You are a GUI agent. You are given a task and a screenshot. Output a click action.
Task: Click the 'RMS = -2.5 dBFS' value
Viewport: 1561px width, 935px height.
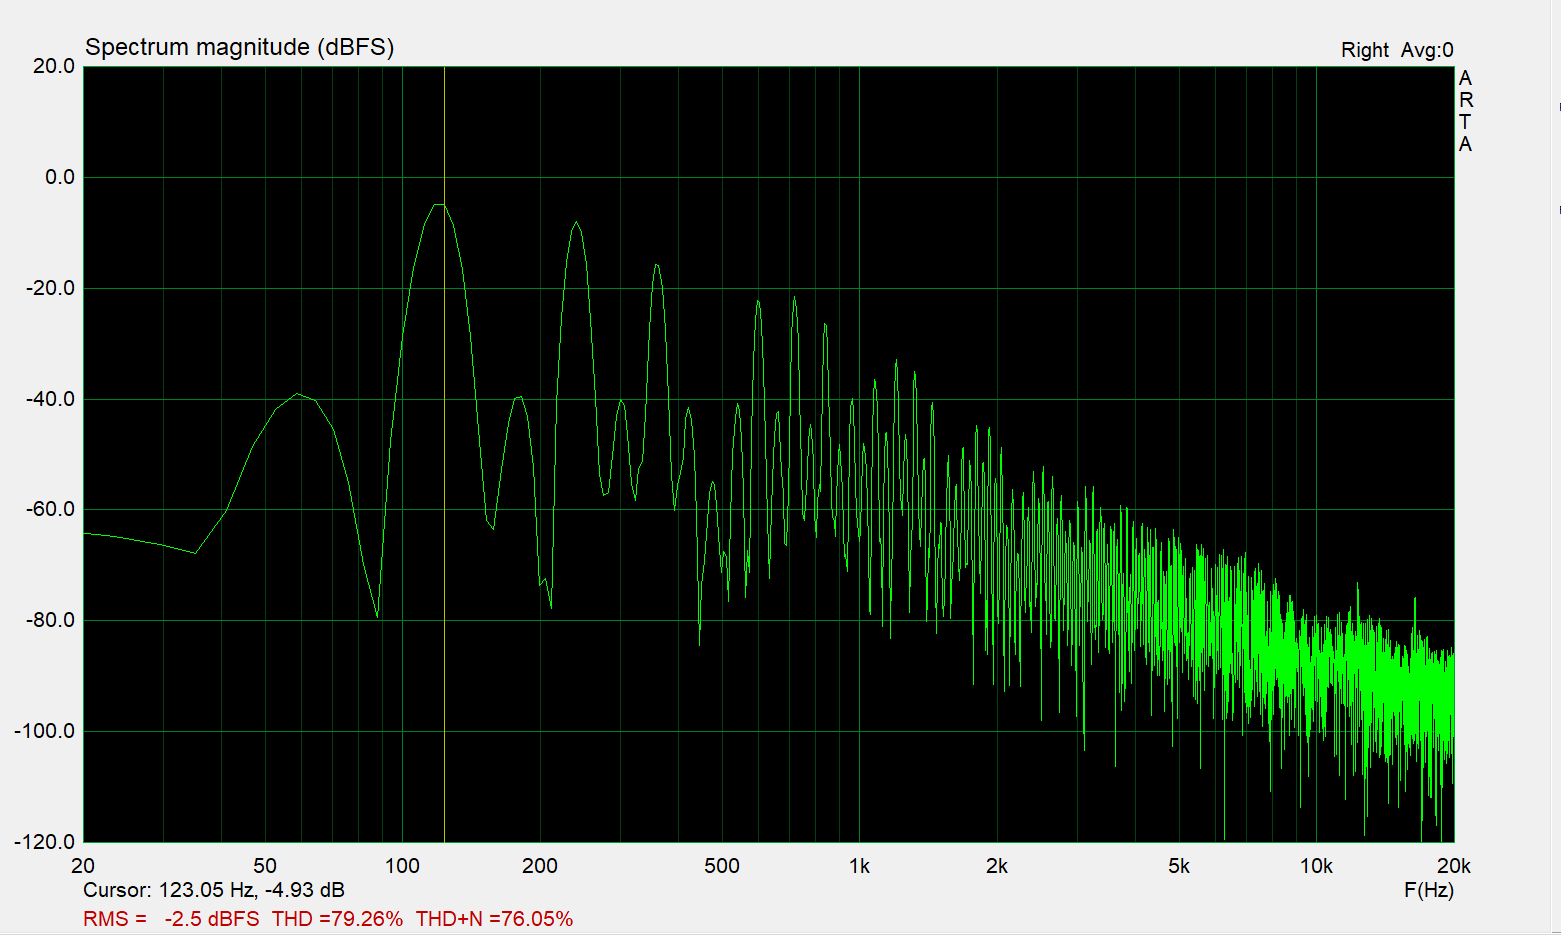[x=171, y=918]
